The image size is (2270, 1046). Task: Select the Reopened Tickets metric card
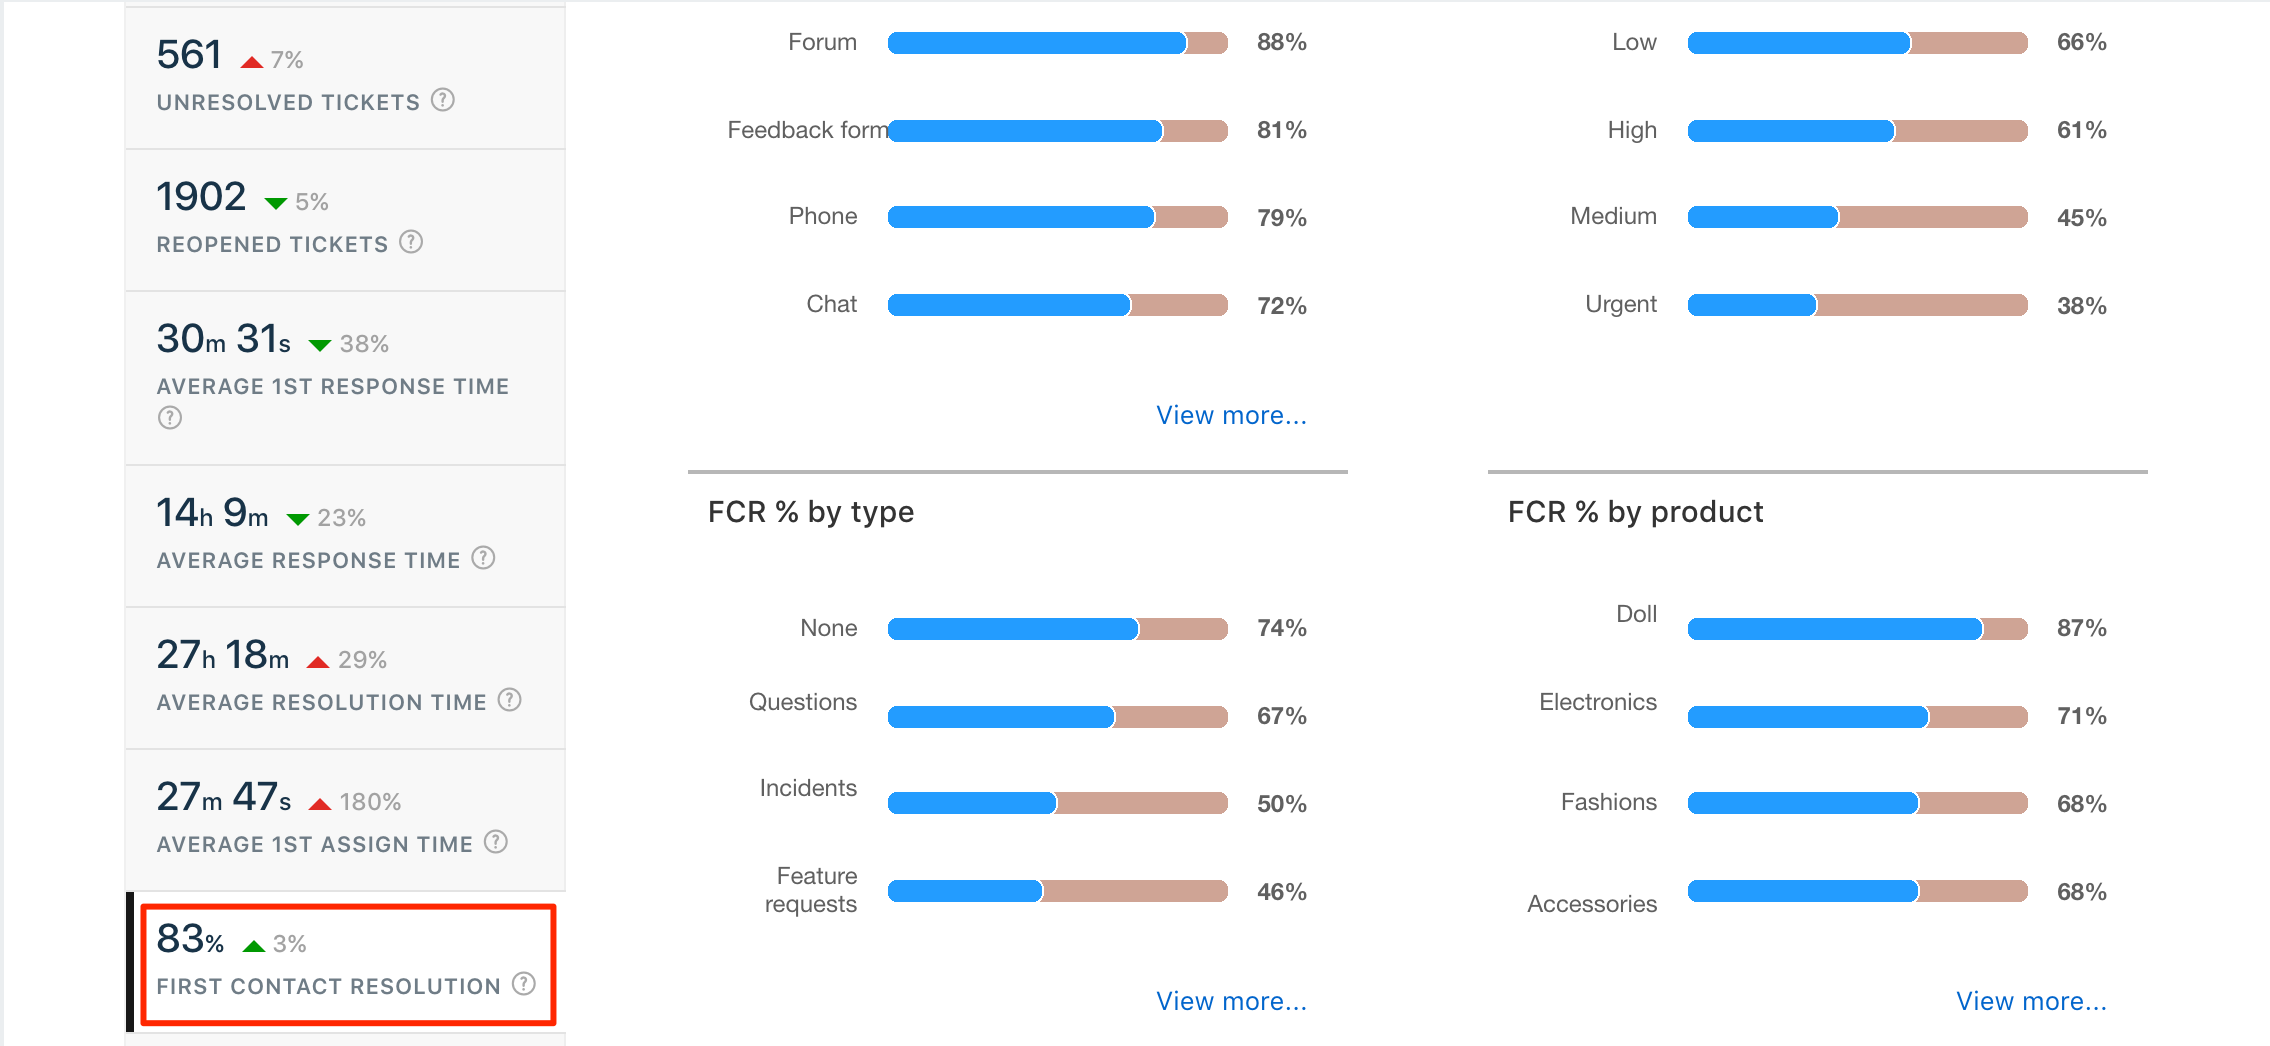point(345,220)
